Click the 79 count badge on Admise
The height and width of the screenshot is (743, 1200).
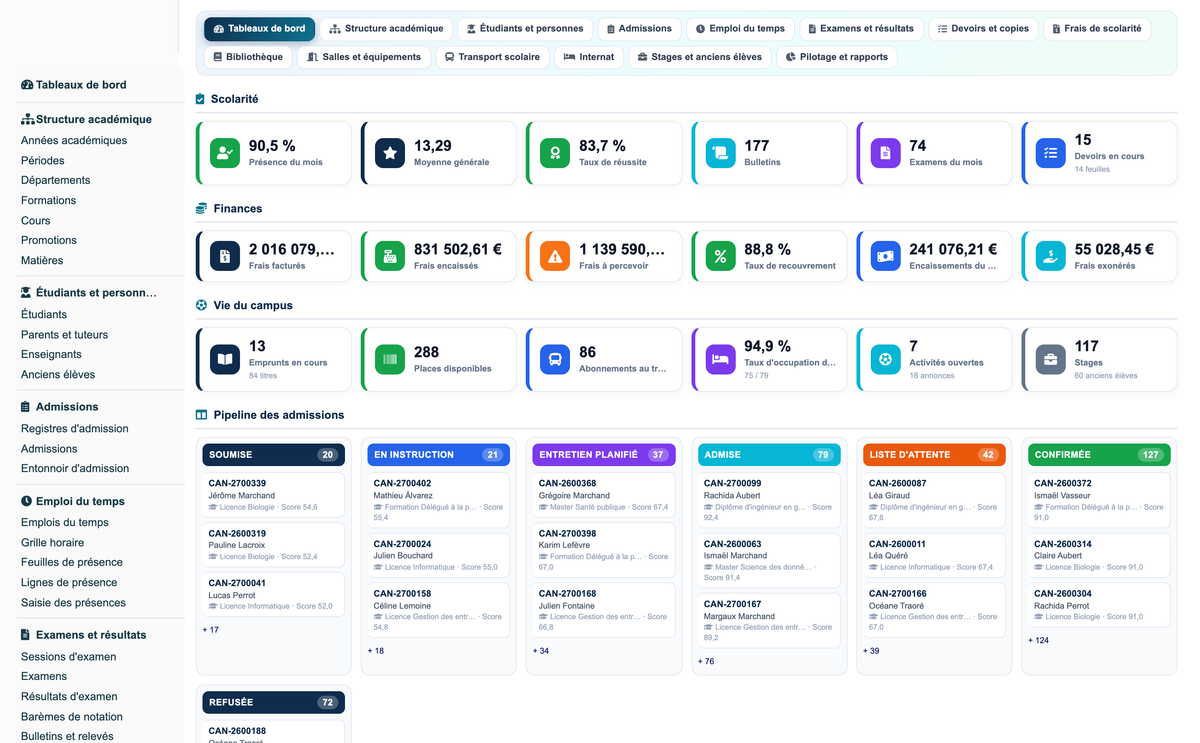[823, 455]
